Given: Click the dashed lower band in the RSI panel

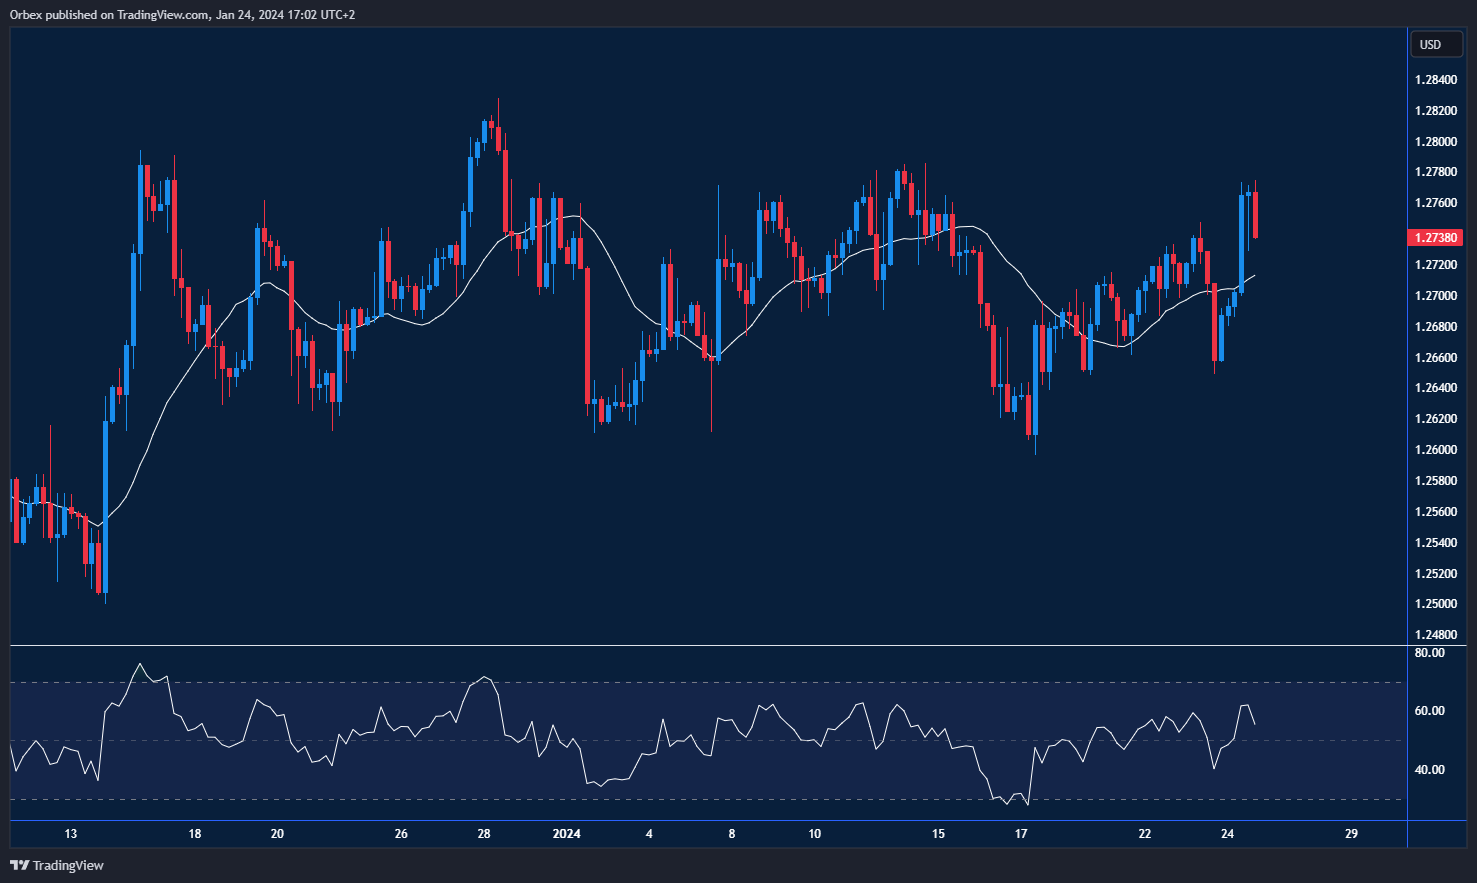Looking at the screenshot, I should pos(700,799).
